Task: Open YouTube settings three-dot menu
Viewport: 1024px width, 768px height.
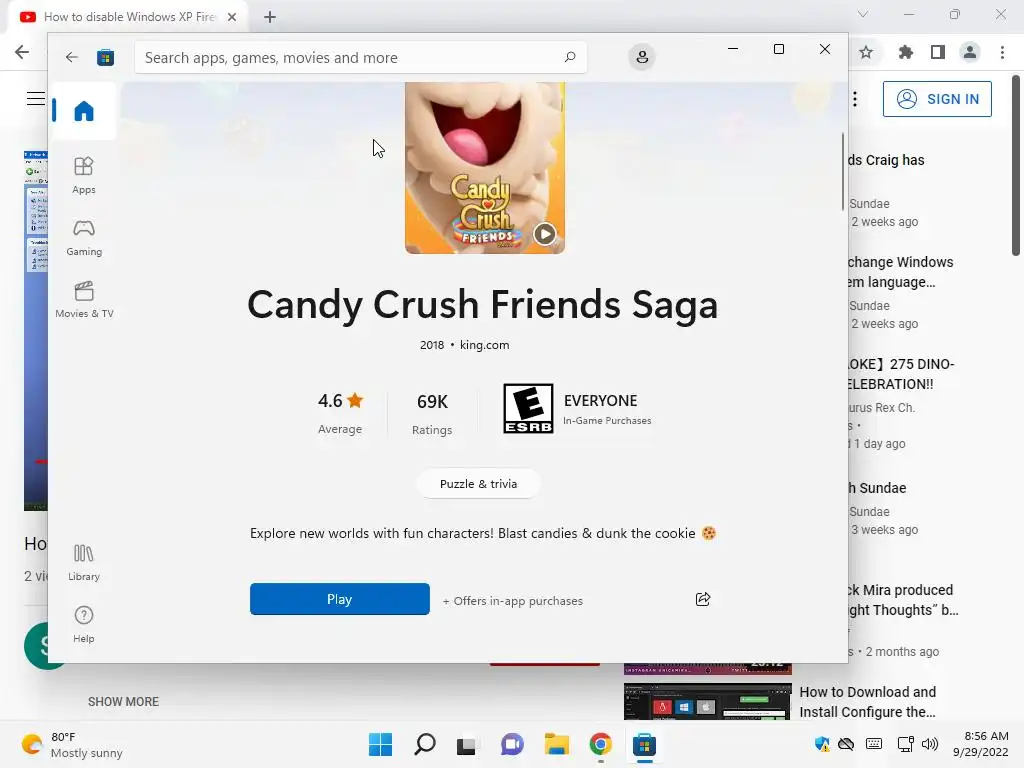Action: point(854,99)
